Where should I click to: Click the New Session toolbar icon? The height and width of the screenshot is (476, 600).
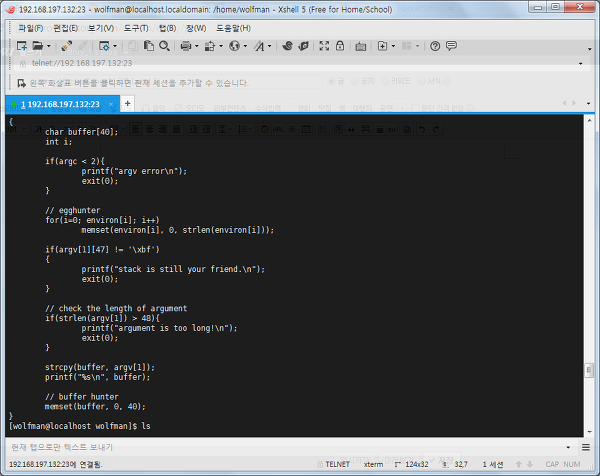22,46
